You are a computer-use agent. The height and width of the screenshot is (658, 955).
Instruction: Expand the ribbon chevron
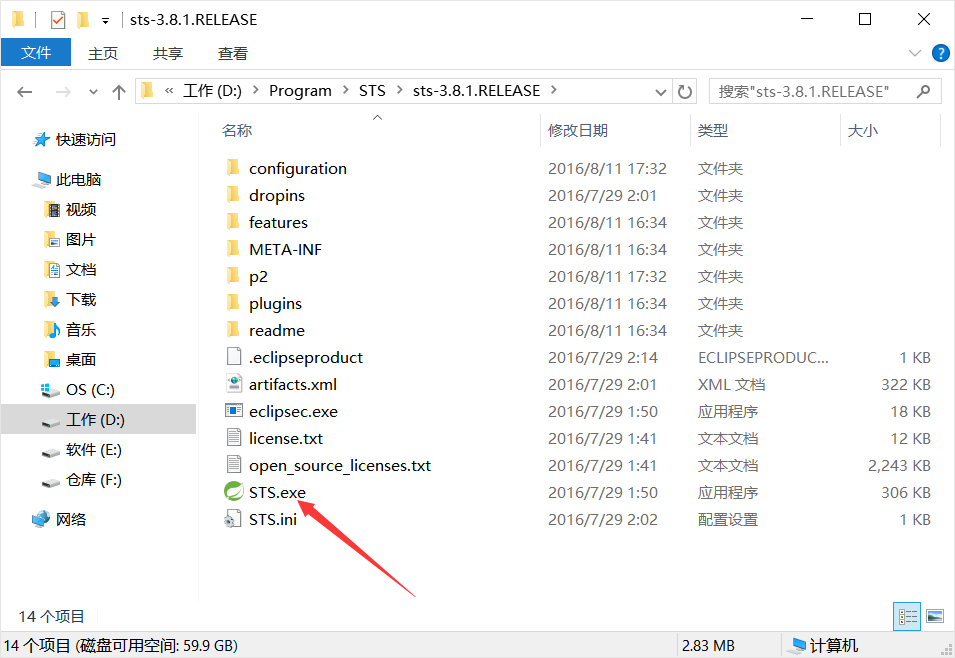tap(914, 53)
